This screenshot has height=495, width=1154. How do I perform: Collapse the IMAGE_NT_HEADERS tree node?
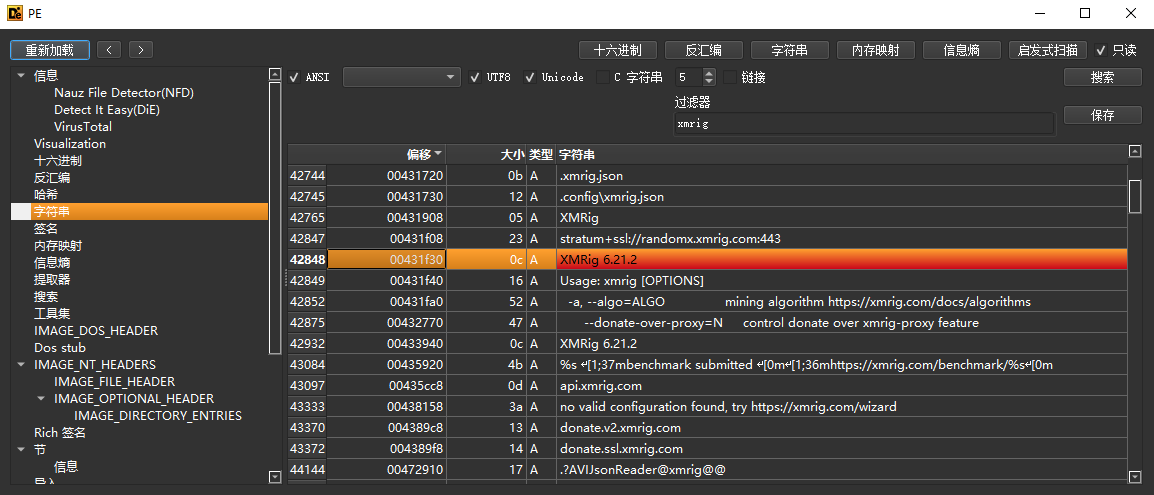[21, 365]
